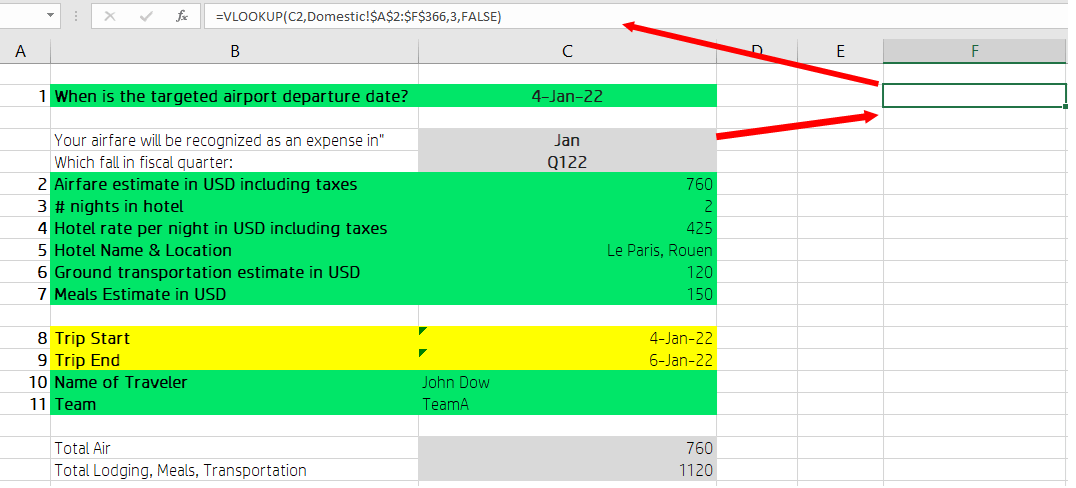Click the 'Hotel Name & Location' label
The image size is (1076, 488).
click(x=143, y=250)
